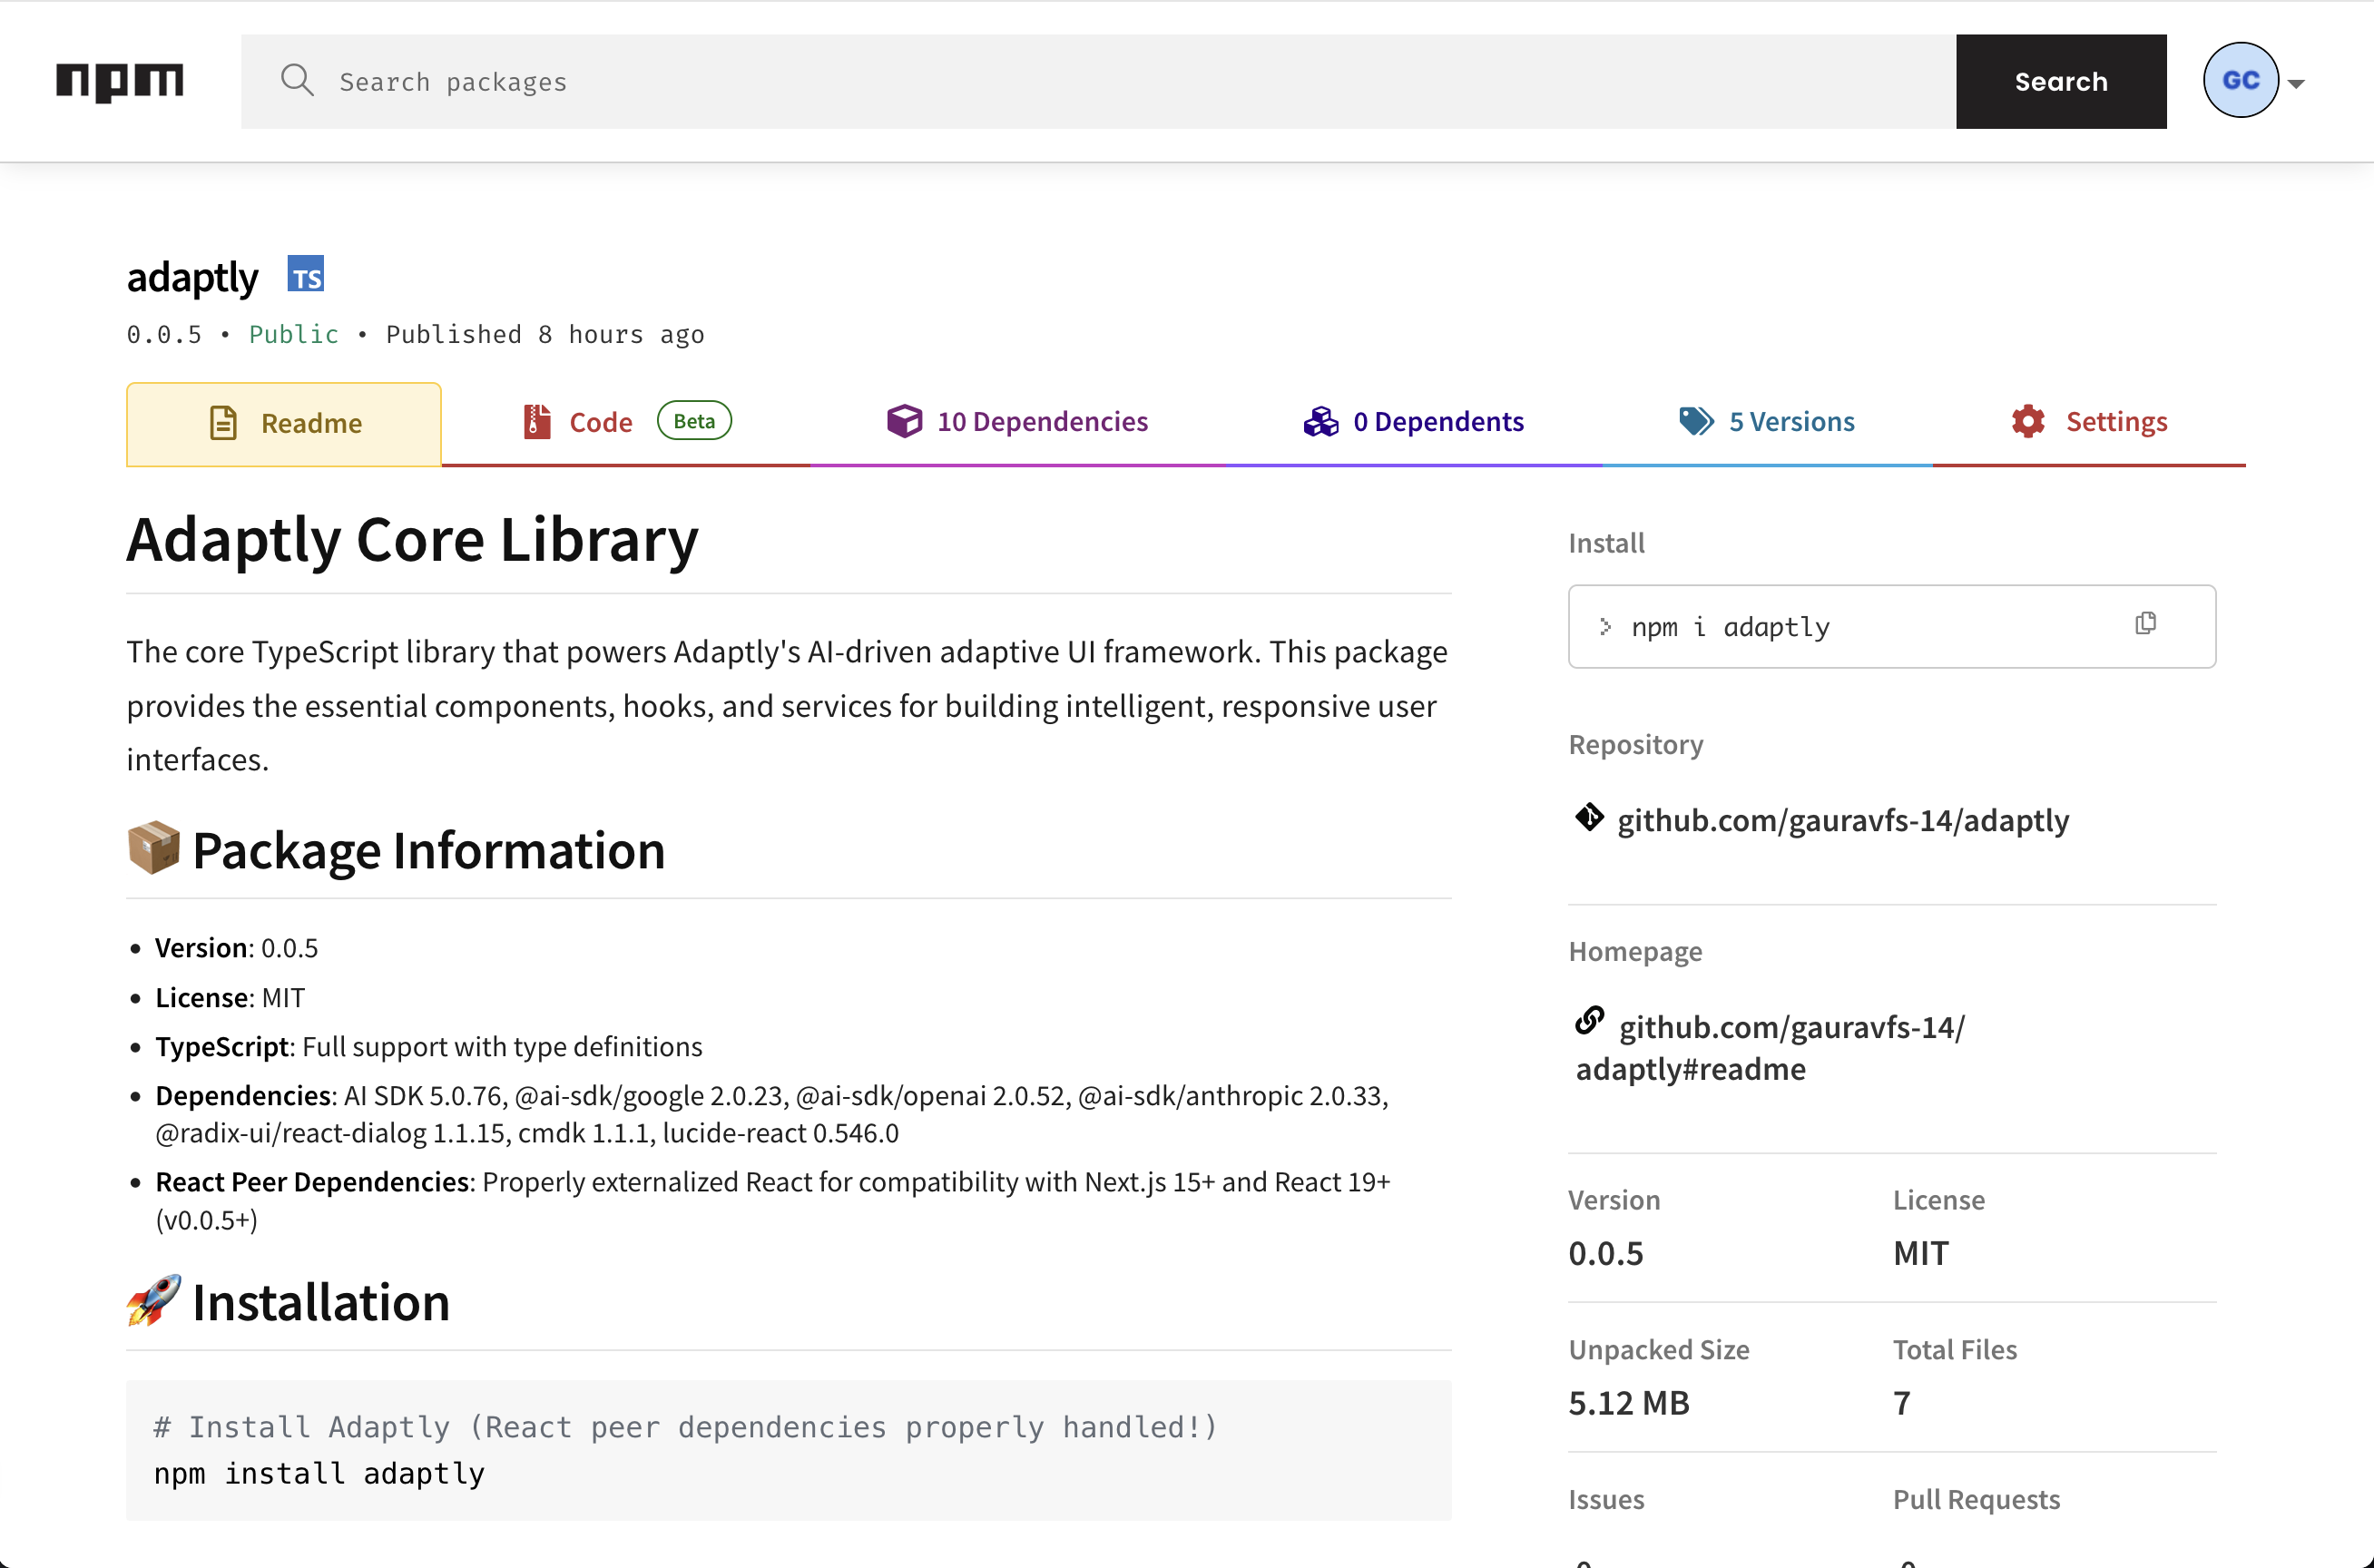Click the search magnifier icon
The height and width of the screenshot is (1568, 2374).
pyautogui.click(x=297, y=80)
